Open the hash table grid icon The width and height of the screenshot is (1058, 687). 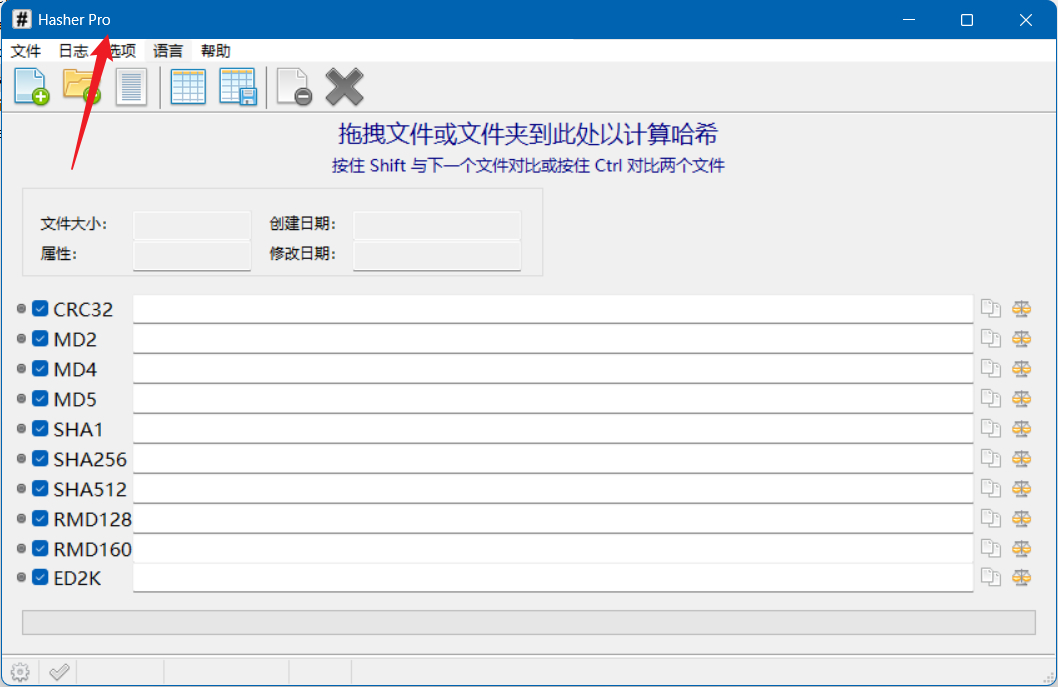click(x=188, y=86)
